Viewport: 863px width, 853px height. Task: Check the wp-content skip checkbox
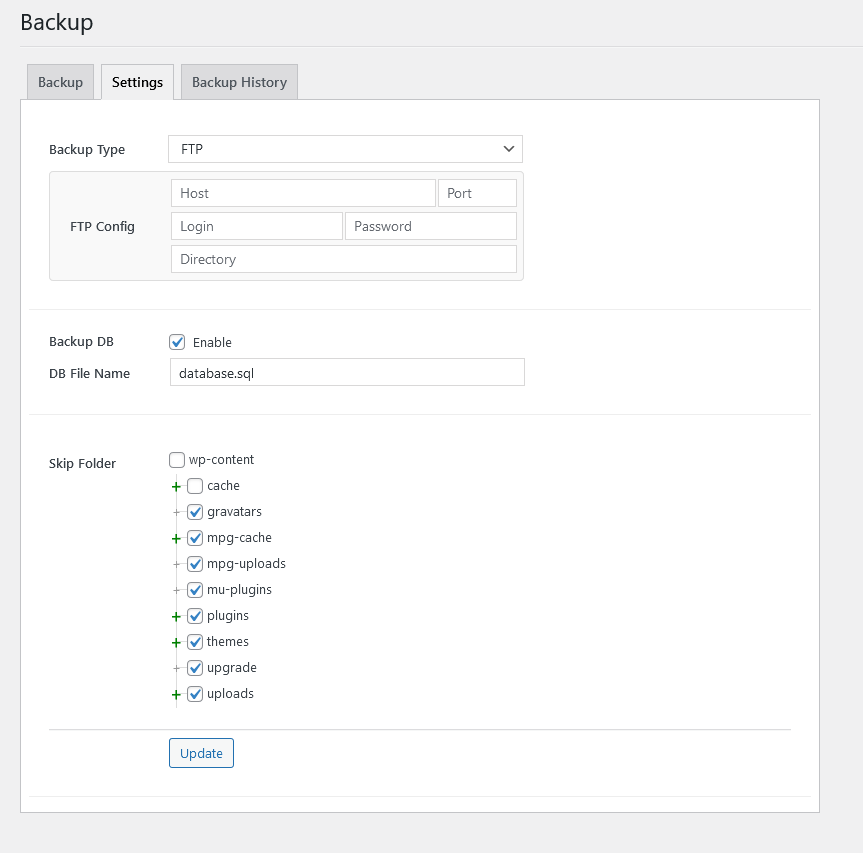(177, 460)
